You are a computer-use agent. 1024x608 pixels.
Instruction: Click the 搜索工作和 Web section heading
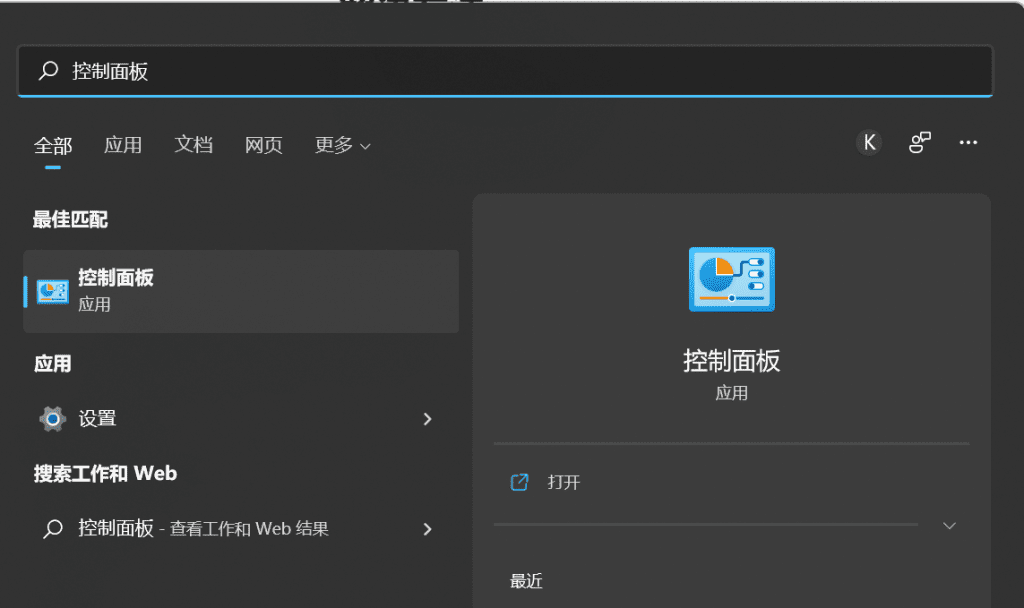pyautogui.click(x=105, y=473)
